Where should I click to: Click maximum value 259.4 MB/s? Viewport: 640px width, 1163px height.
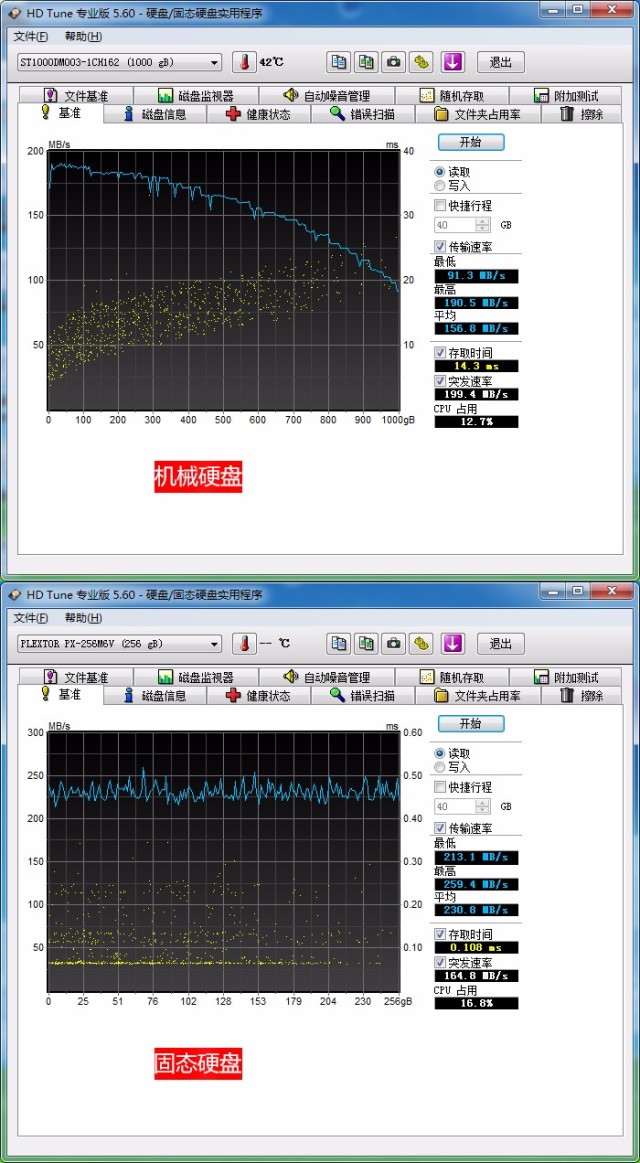(x=476, y=885)
